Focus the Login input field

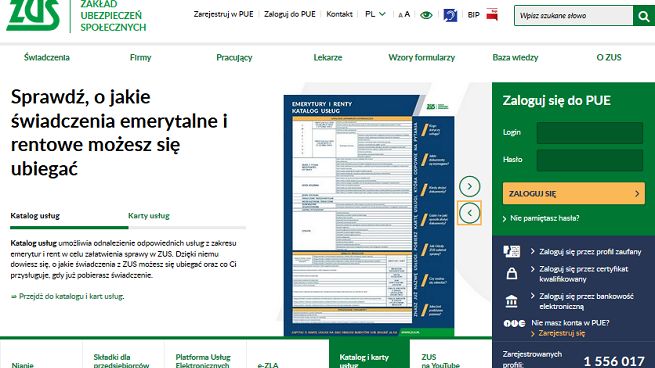coord(589,133)
